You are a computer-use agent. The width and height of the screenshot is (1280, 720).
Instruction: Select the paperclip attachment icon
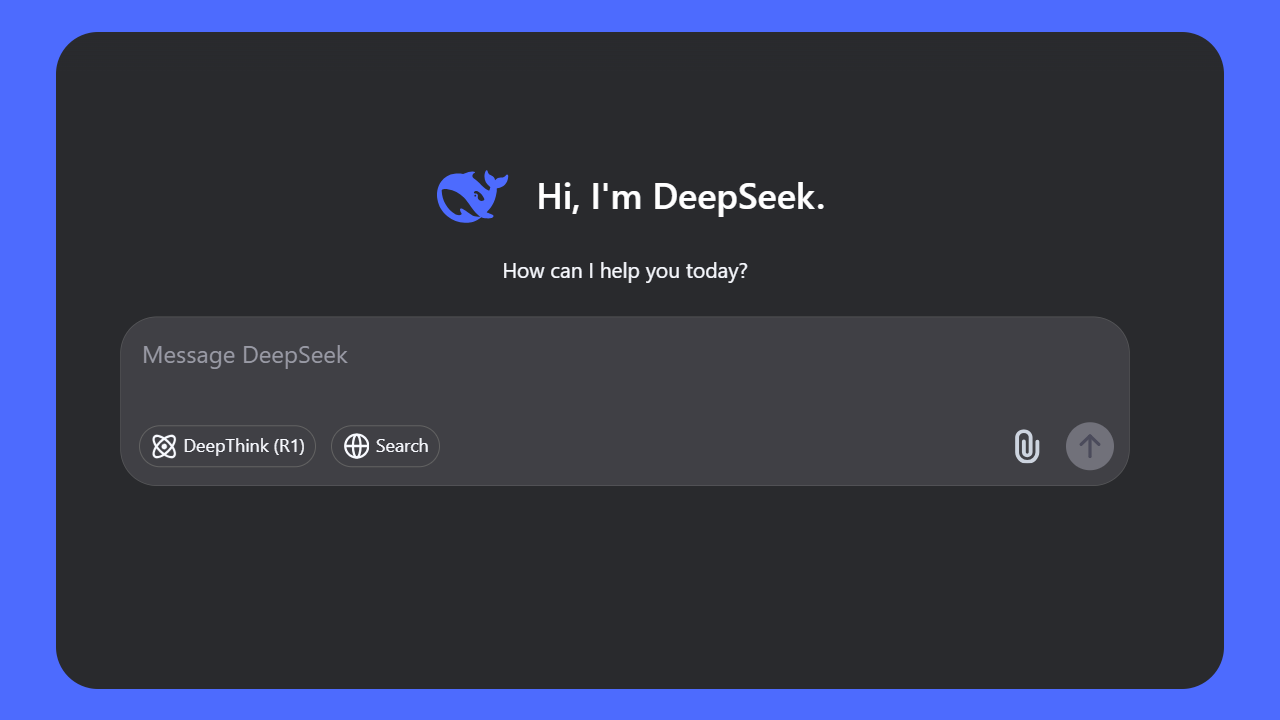[1026, 446]
